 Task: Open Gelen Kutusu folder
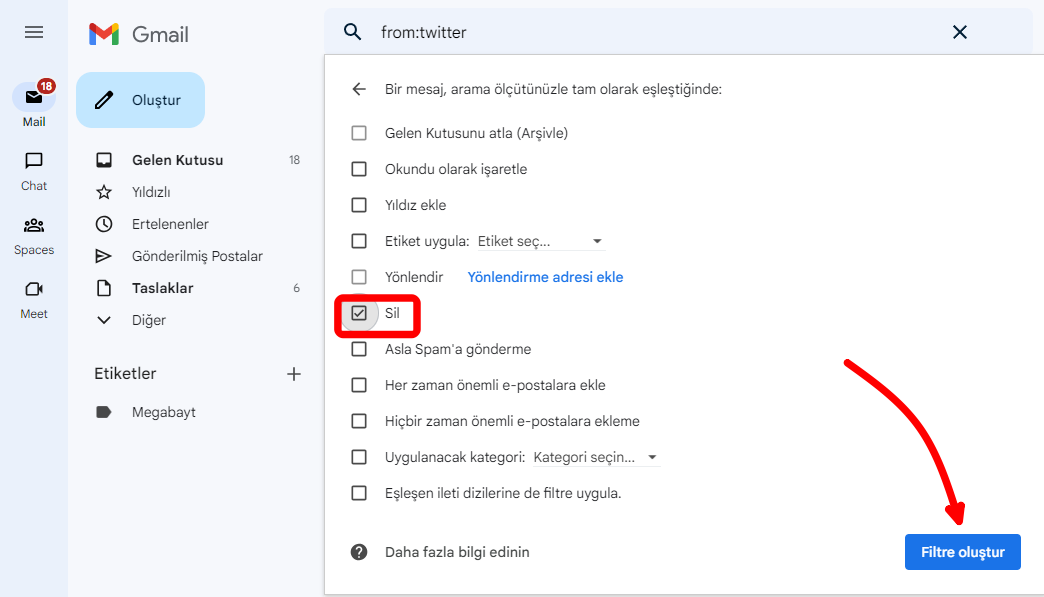[177, 160]
